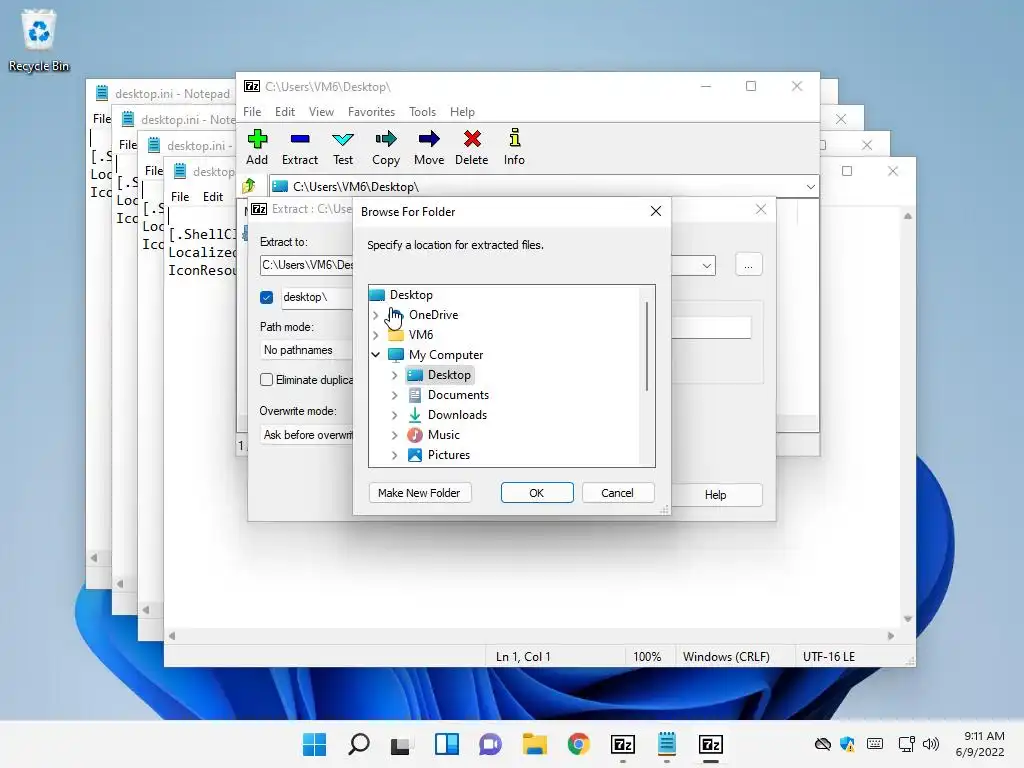Expand the Documents node
Viewport: 1024px width, 768px height.
pyautogui.click(x=394, y=395)
